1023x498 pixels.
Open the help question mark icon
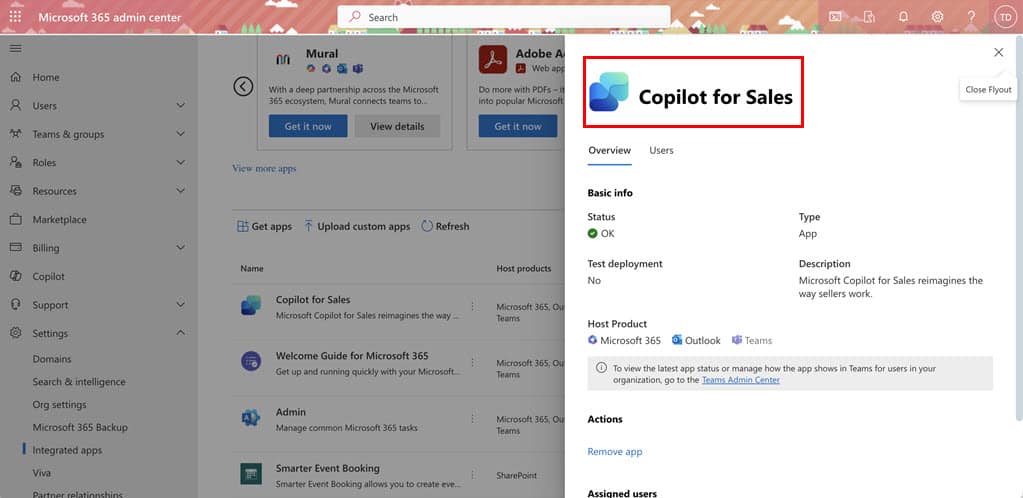tap(971, 17)
